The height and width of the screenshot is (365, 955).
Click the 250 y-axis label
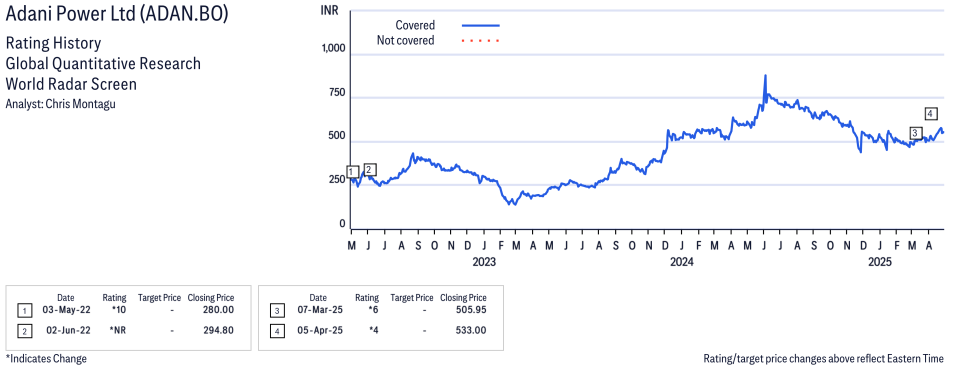(x=337, y=180)
